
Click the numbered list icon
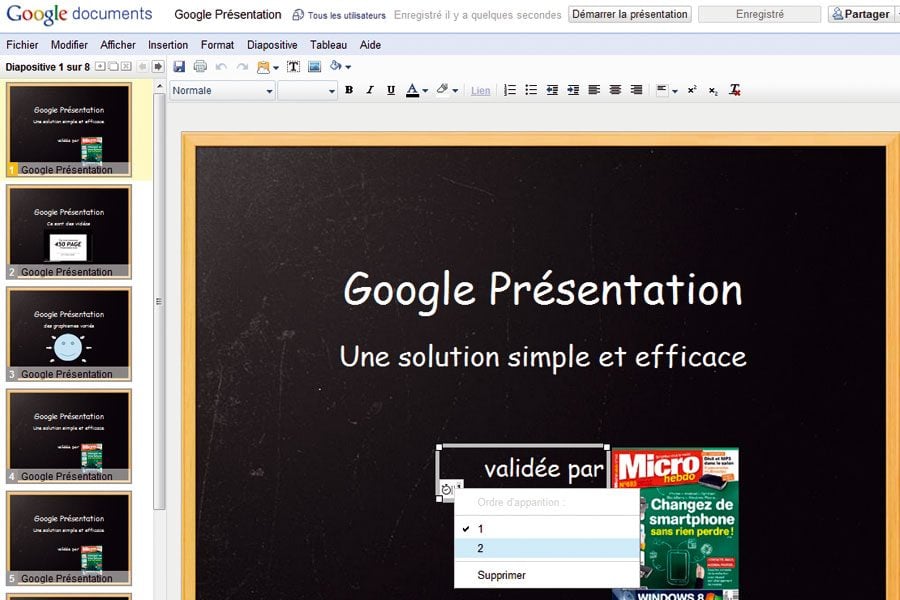[510, 90]
